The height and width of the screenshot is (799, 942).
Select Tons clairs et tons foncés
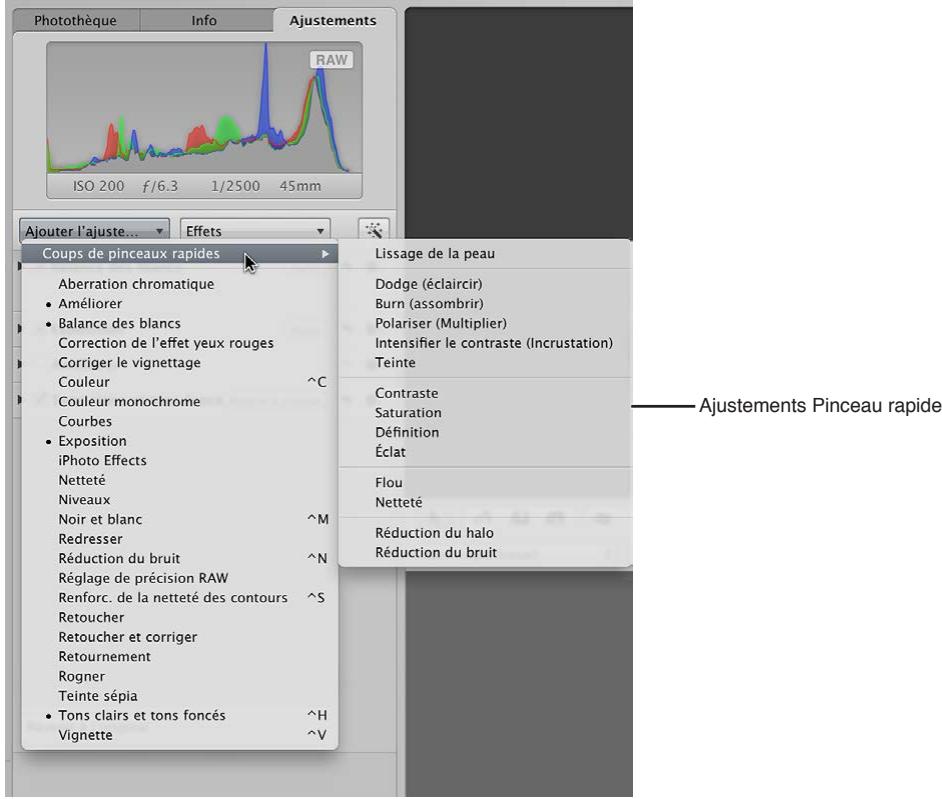coord(180,715)
